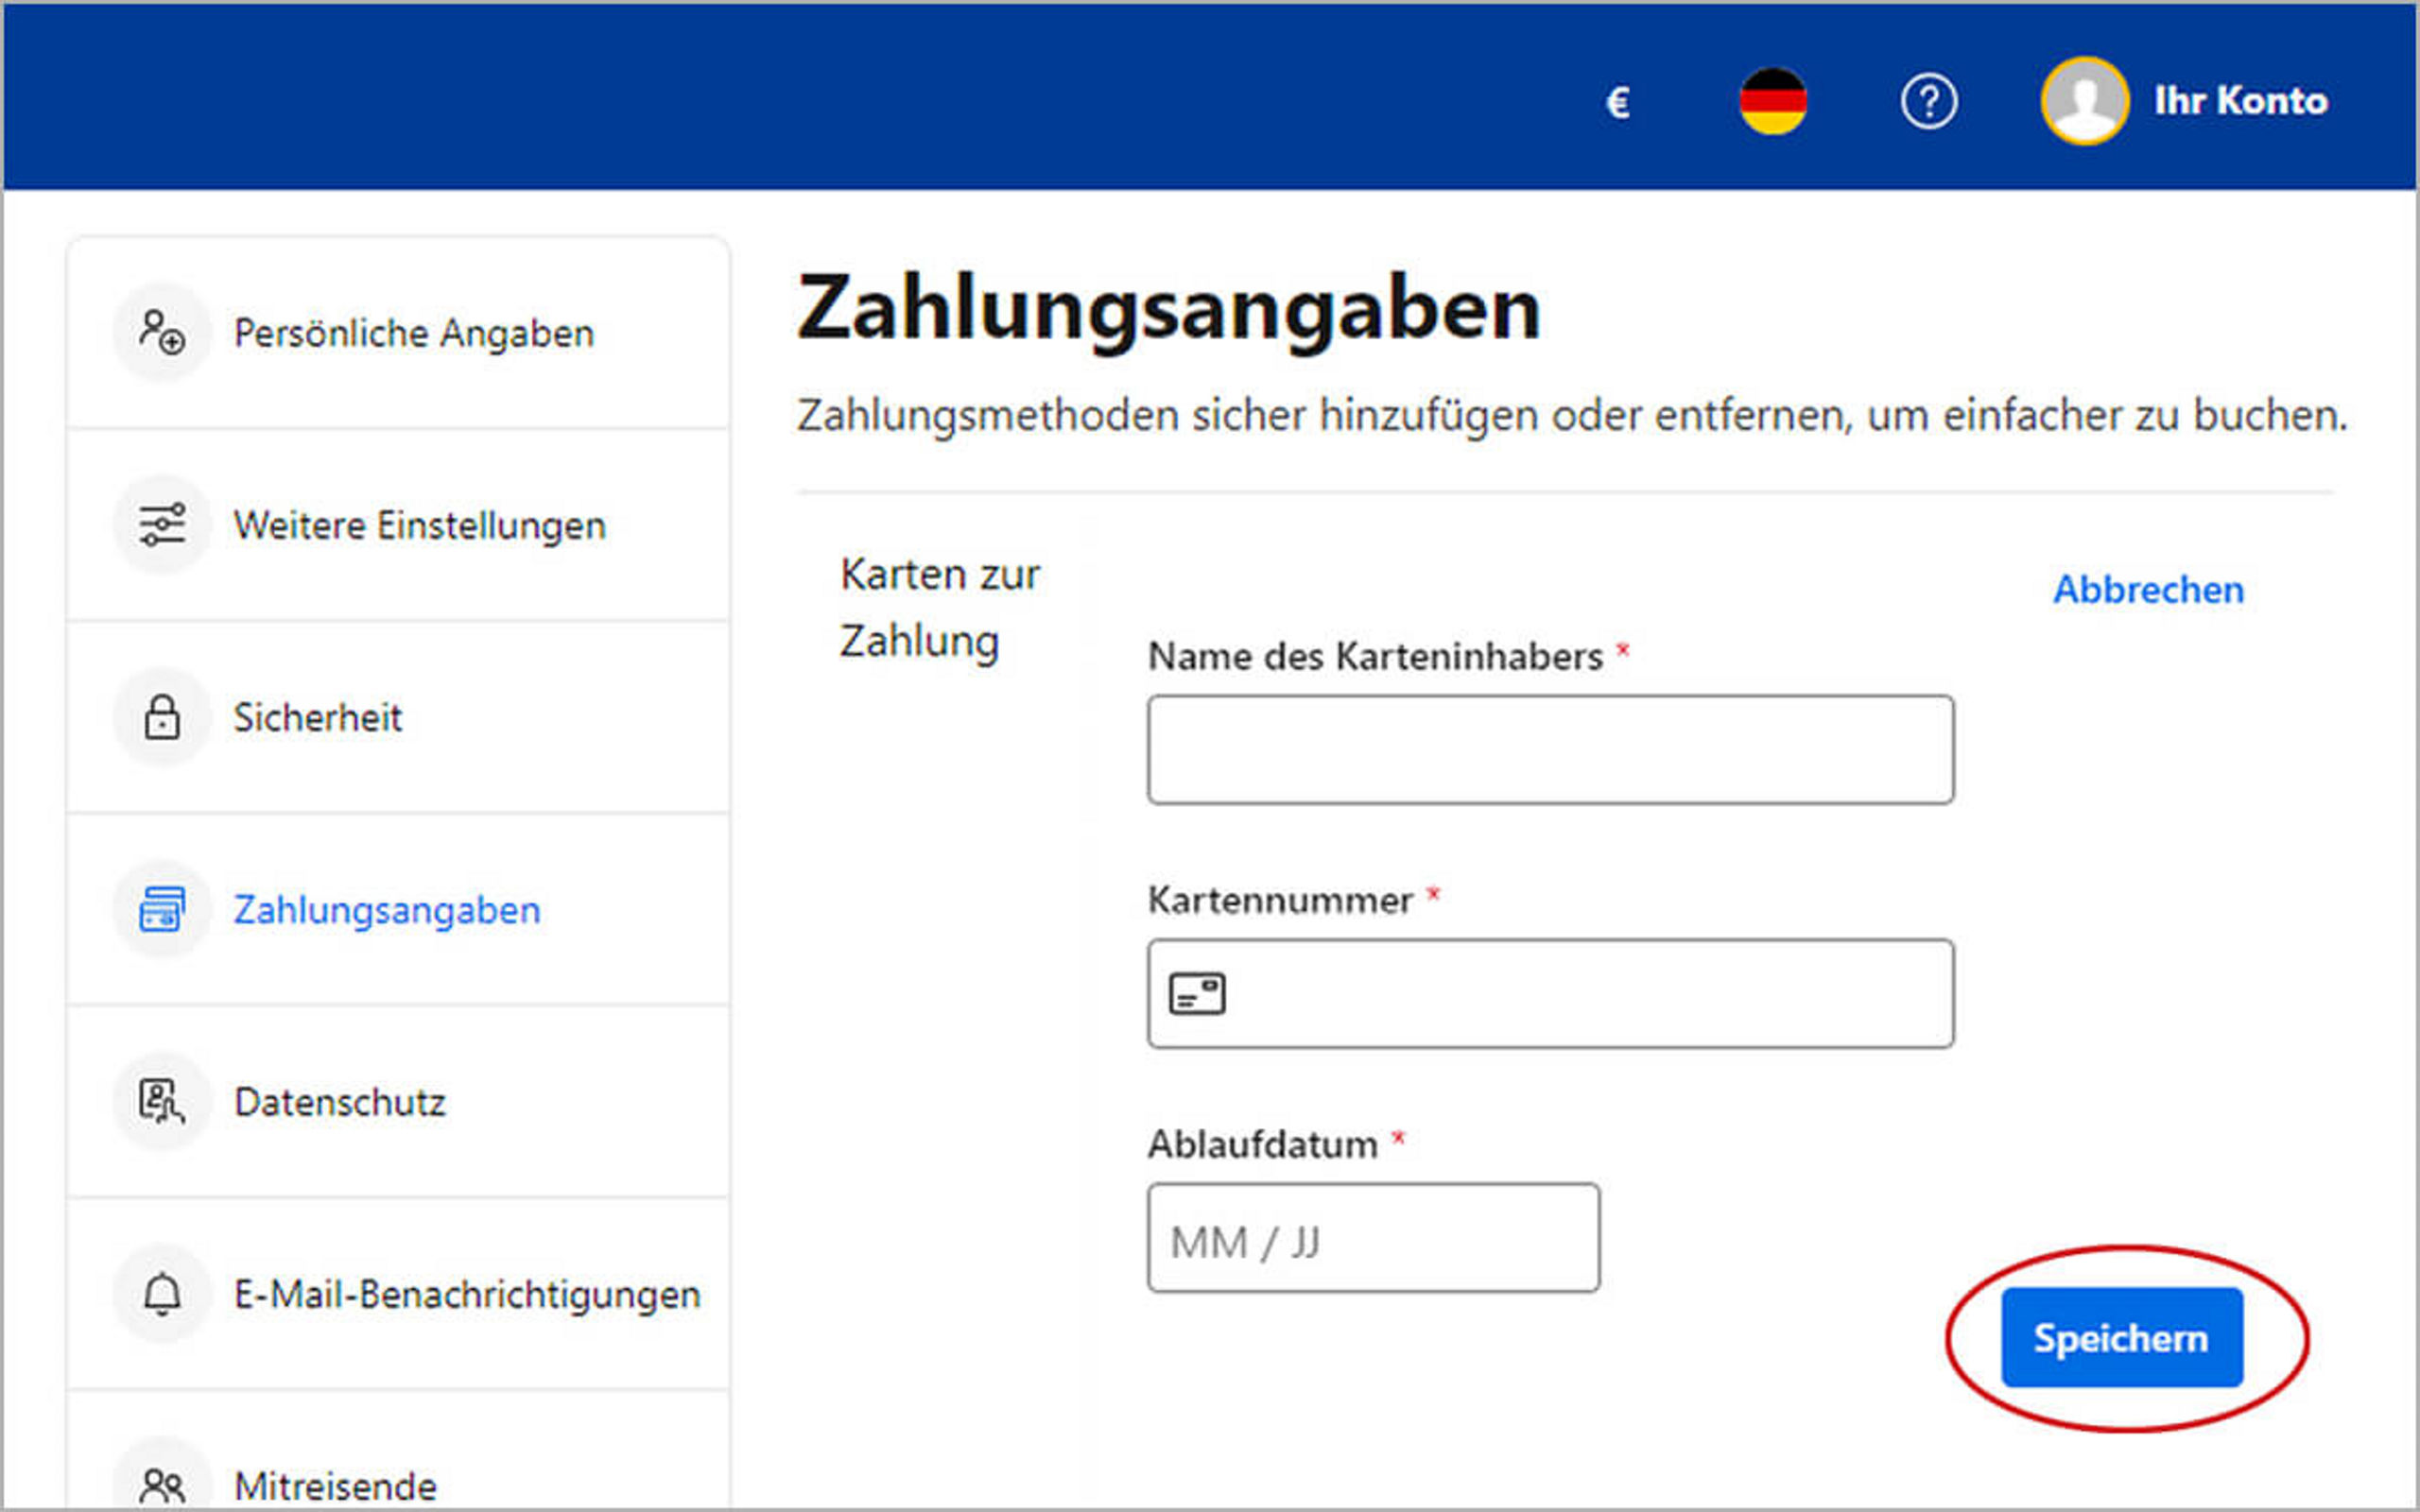The height and width of the screenshot is (1512, 2420).
Task: Click into the Ablaufdatum MM / JJ field
Action: click(1372, 1238)
